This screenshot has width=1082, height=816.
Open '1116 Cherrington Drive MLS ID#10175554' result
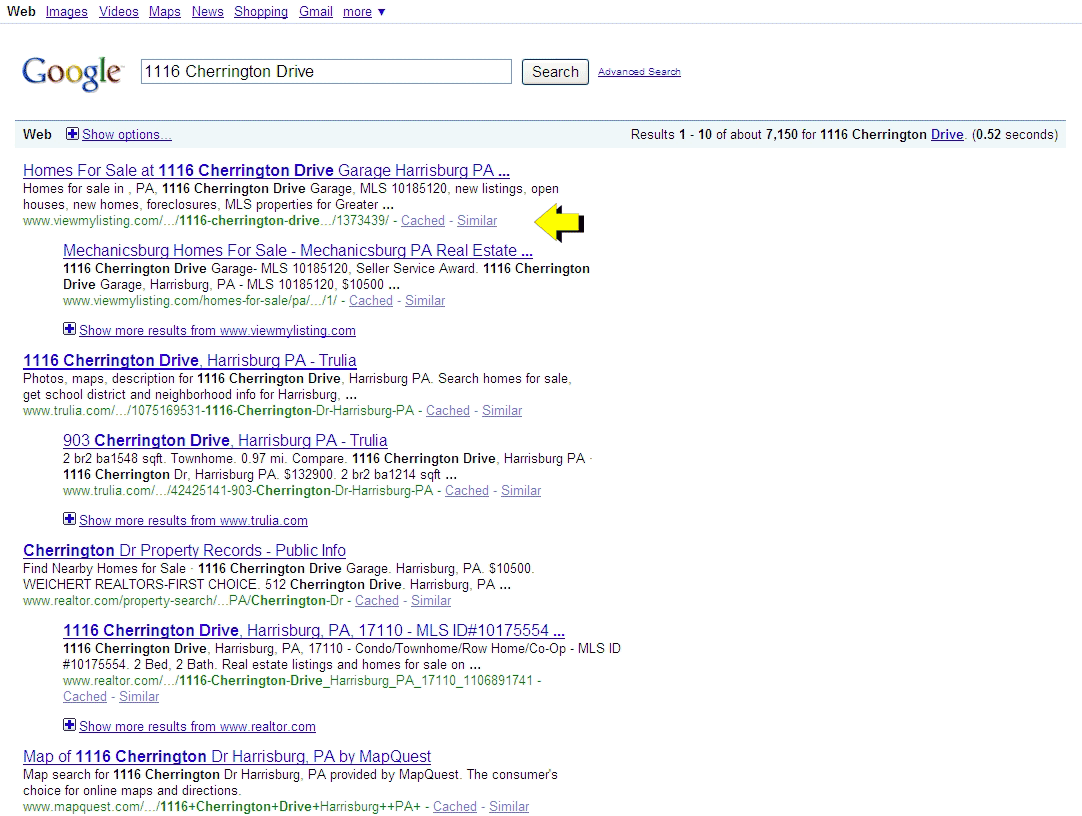click(x=314, y=630)
